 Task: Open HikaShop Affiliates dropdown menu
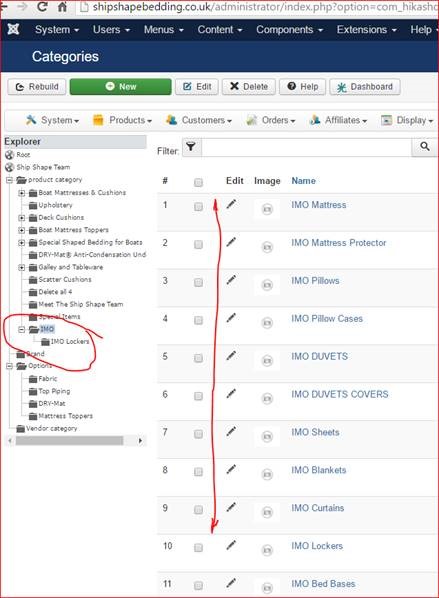(338, 120)
